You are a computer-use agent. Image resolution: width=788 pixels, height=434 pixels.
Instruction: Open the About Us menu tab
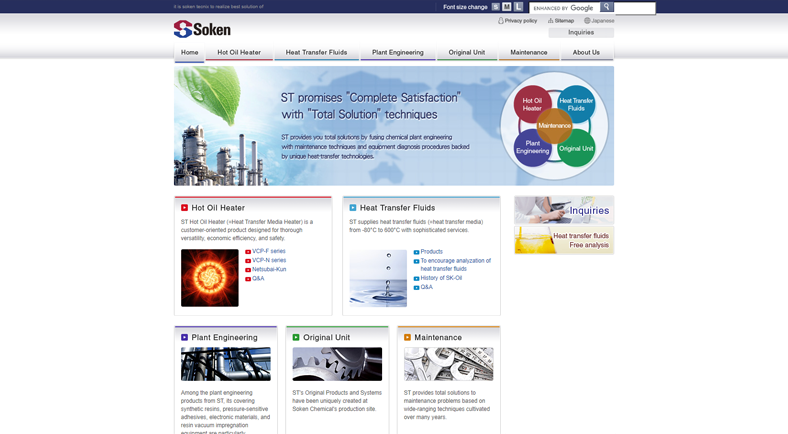586,53
